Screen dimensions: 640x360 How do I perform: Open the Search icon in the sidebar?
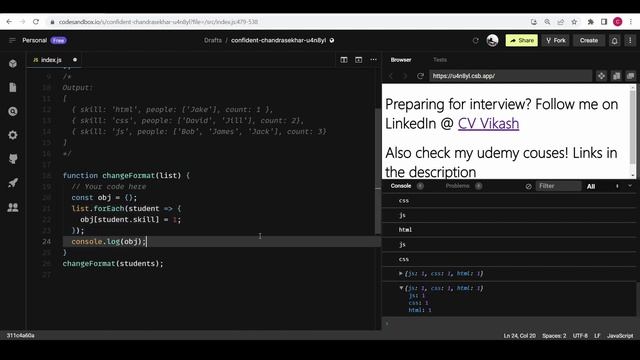click(13, 111)
